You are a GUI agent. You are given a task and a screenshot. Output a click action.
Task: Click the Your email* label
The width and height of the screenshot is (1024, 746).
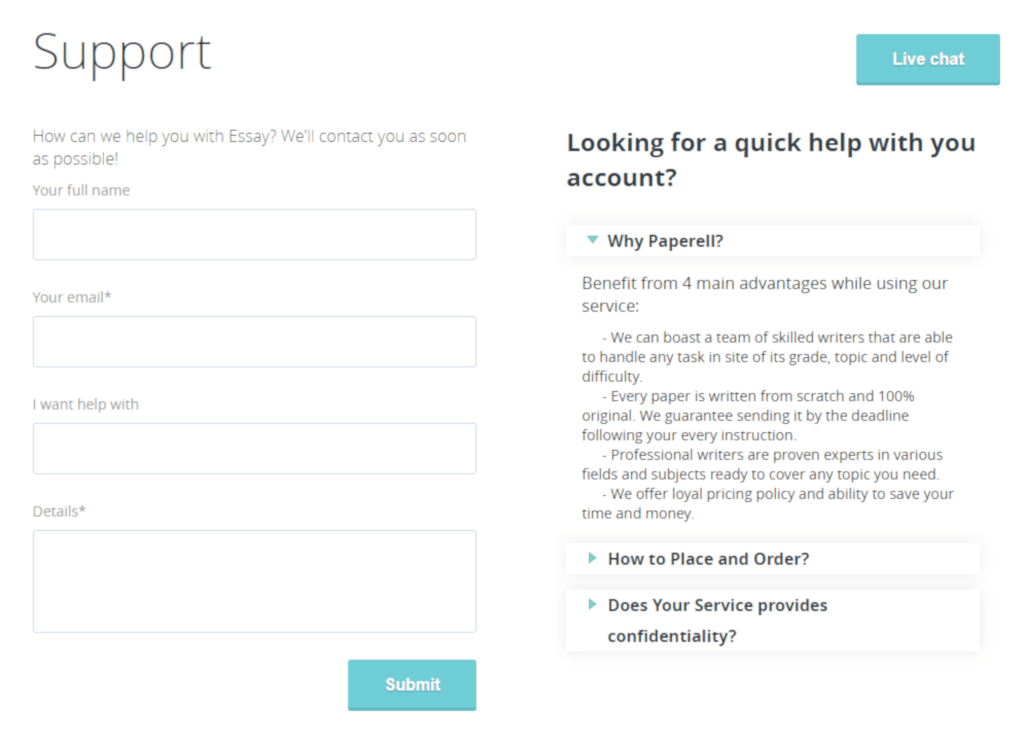(72, 297)
